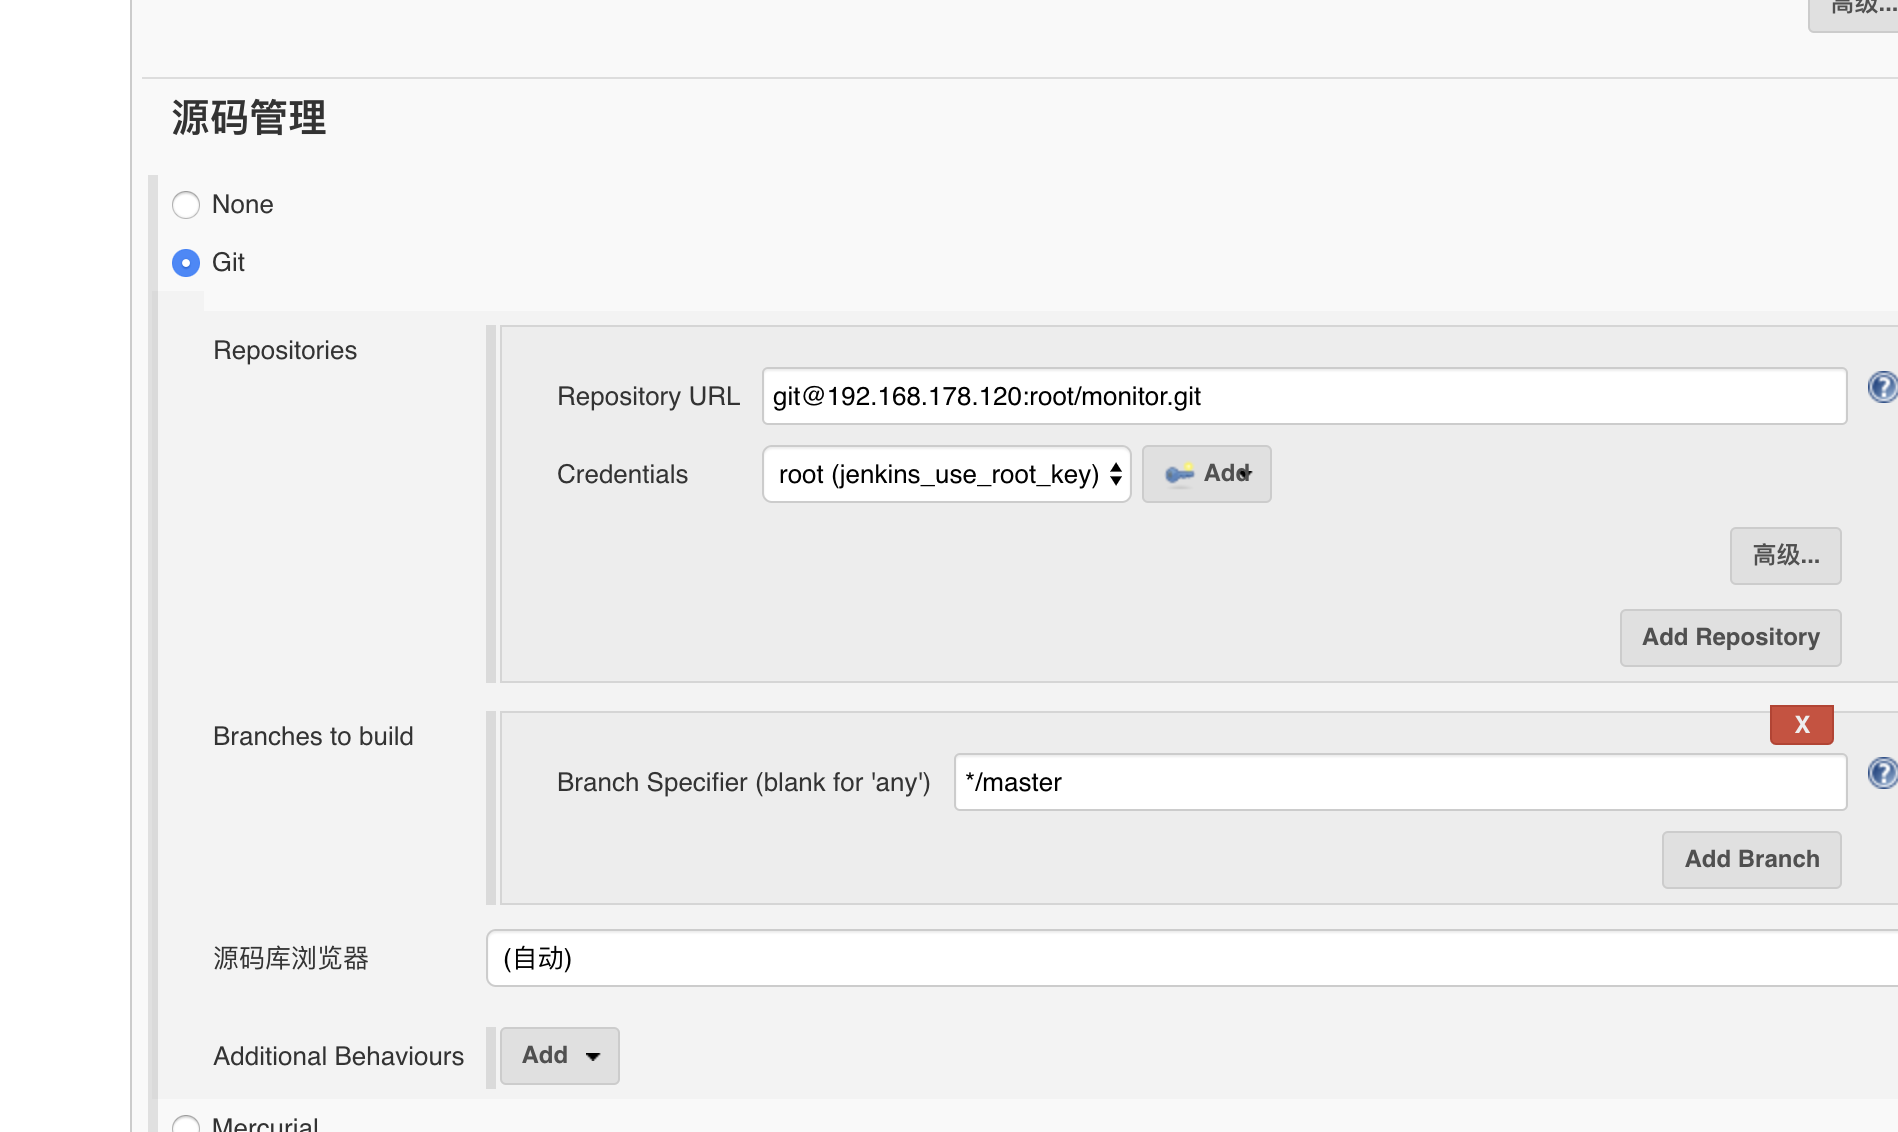The width and height of the screenshot is (1898, 1132).
Task: Click the key icon on credentials Add button
Action: click(1180, 474)
